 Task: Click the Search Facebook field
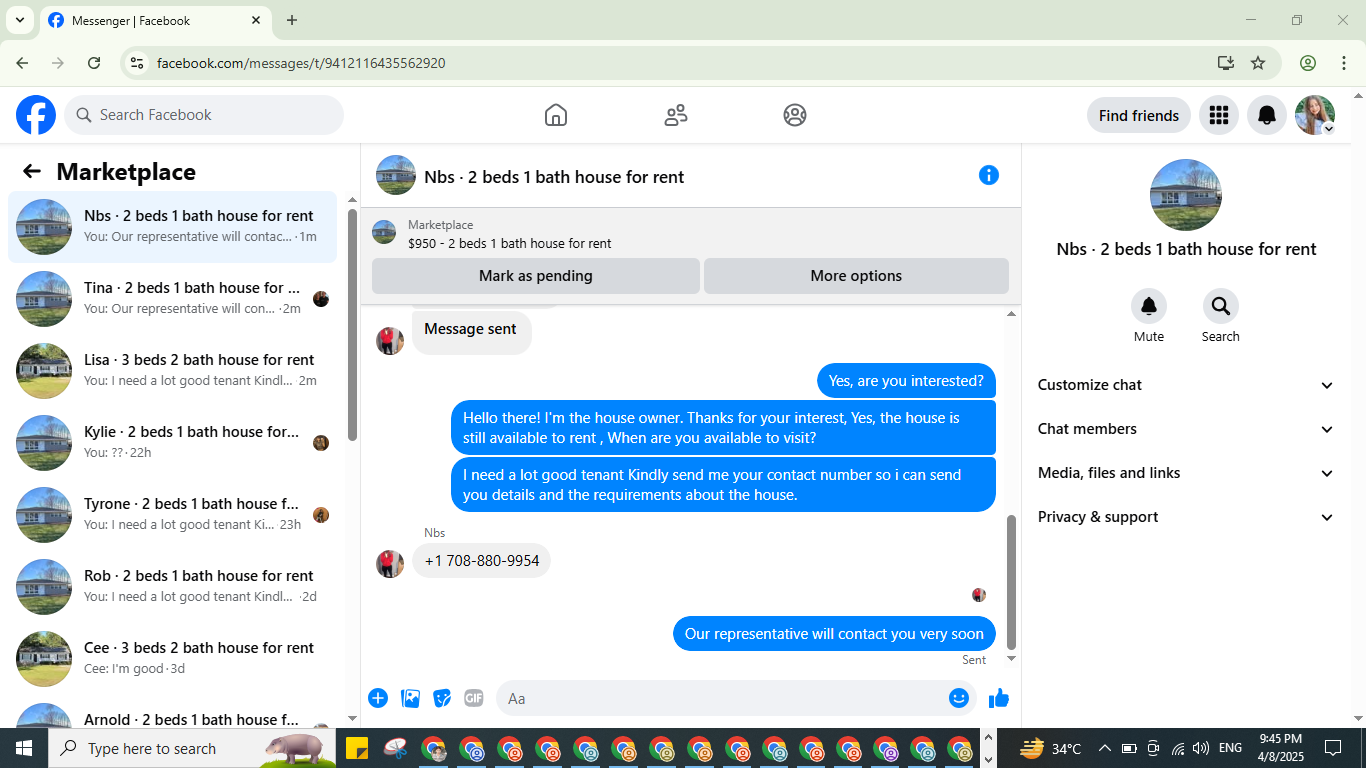tap(204, 115)
